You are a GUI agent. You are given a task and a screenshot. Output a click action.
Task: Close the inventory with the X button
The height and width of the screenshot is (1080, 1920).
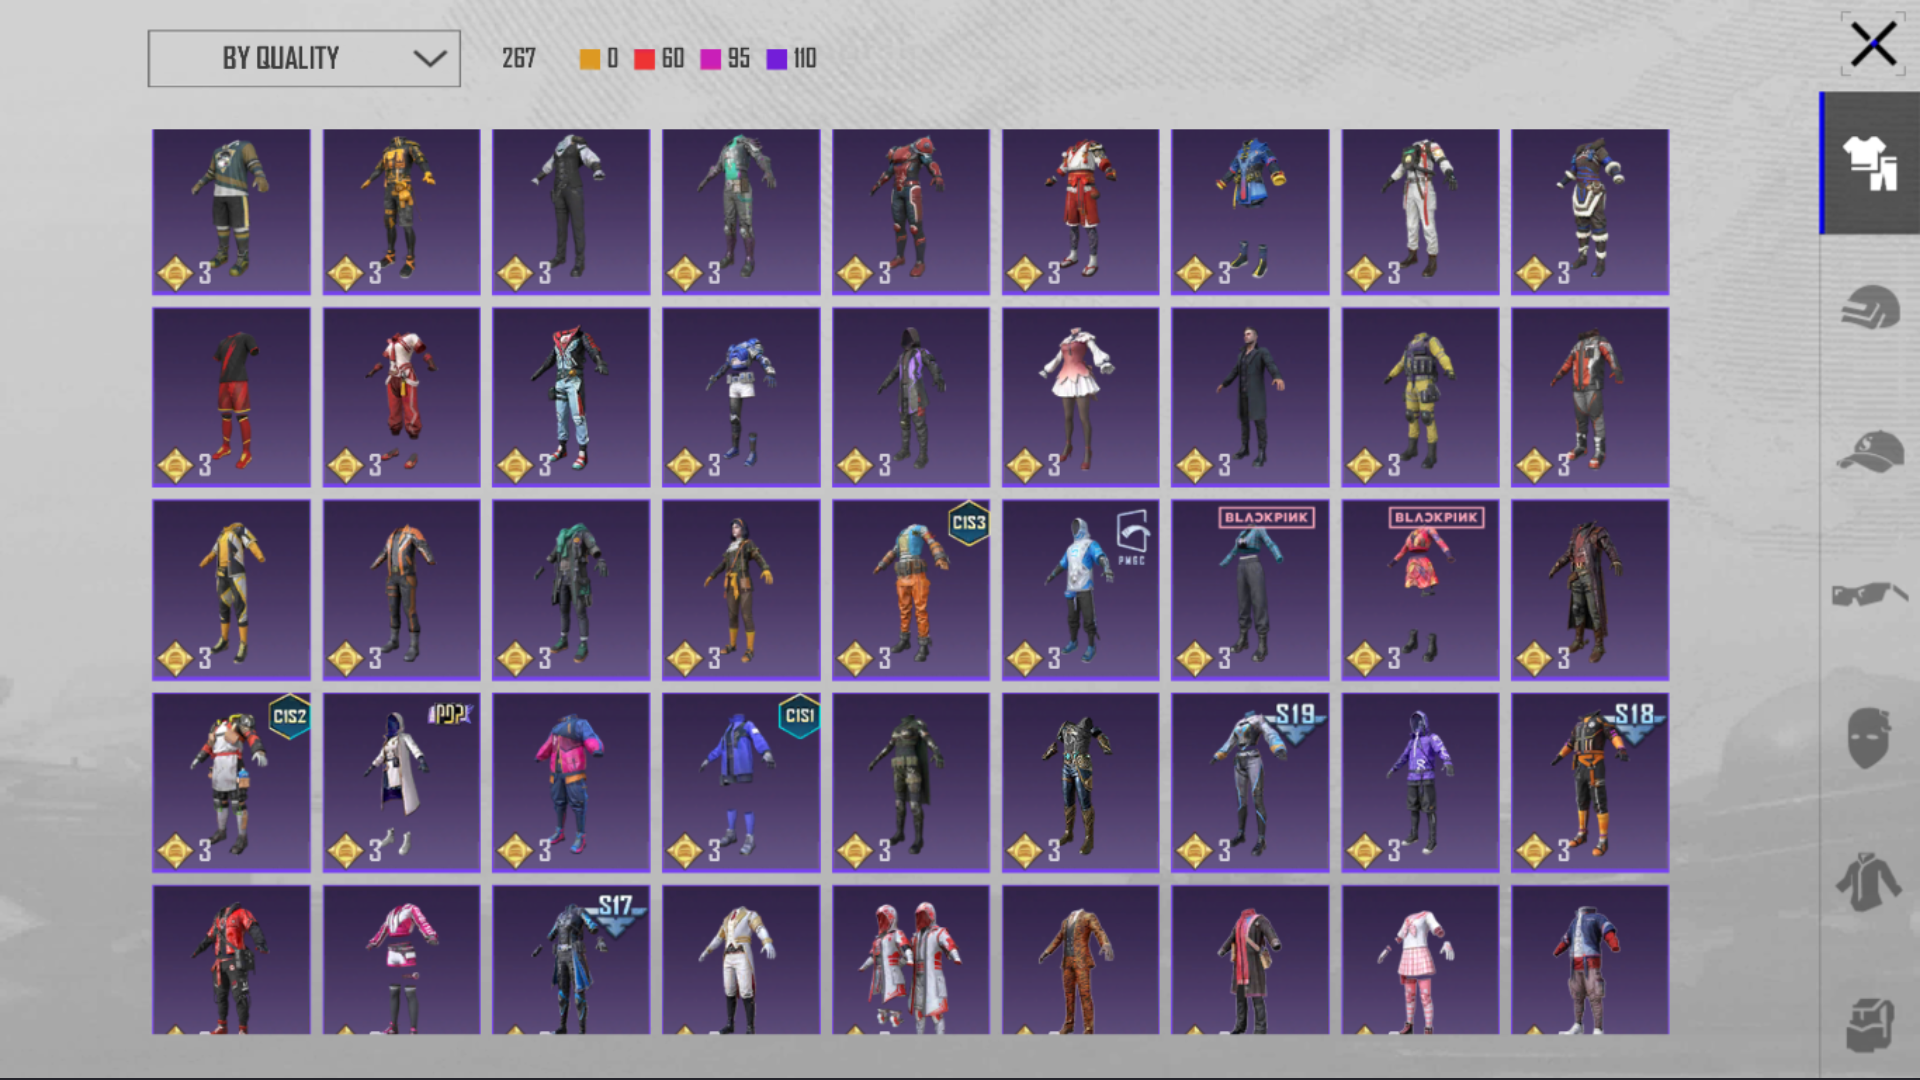(x=1872, y=45)
